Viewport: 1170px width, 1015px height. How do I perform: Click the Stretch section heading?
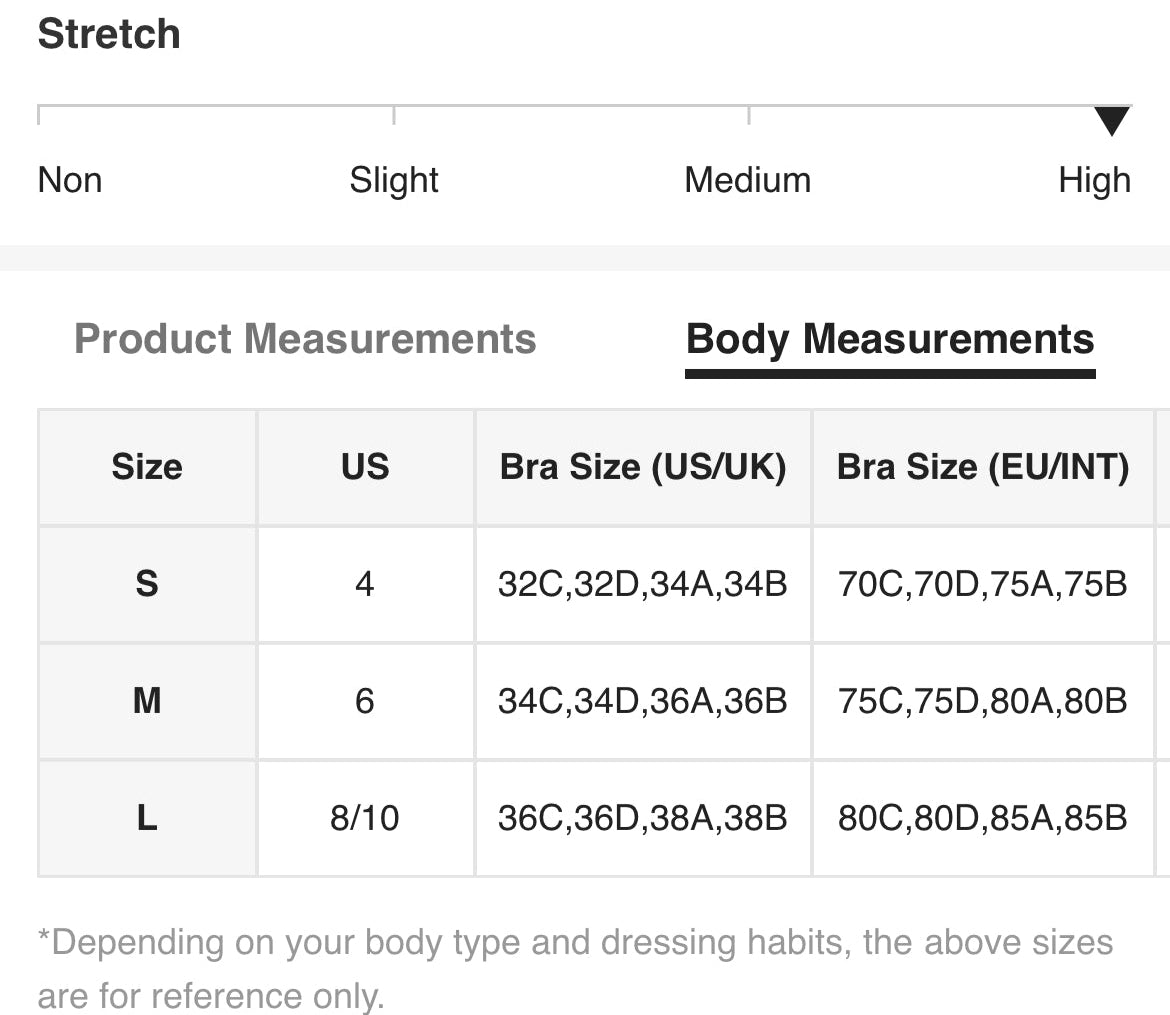tap(109, 34)
